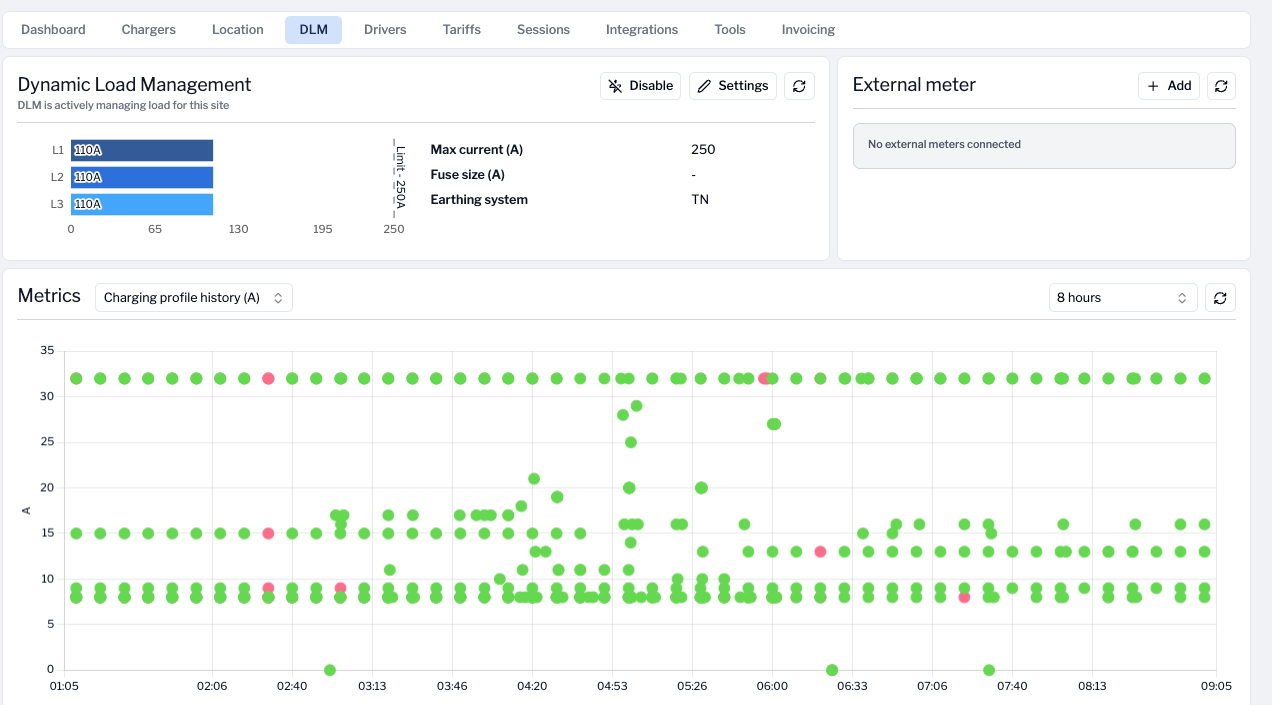Click the chevron on the metric selector
This screenshot has height=705, width=1272.
coord(279,297)
